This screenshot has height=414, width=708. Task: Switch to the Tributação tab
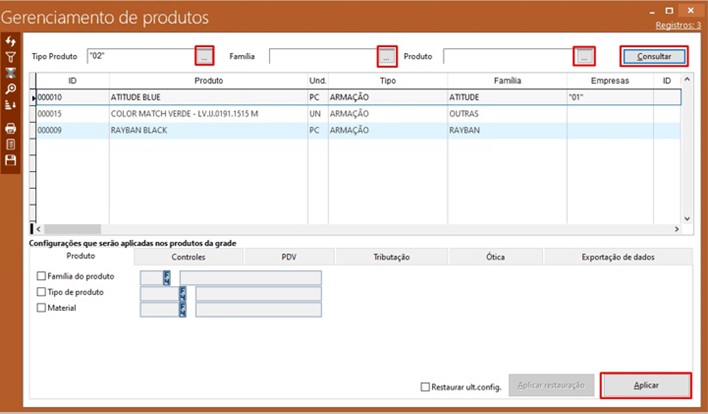(x=391, y=257)
